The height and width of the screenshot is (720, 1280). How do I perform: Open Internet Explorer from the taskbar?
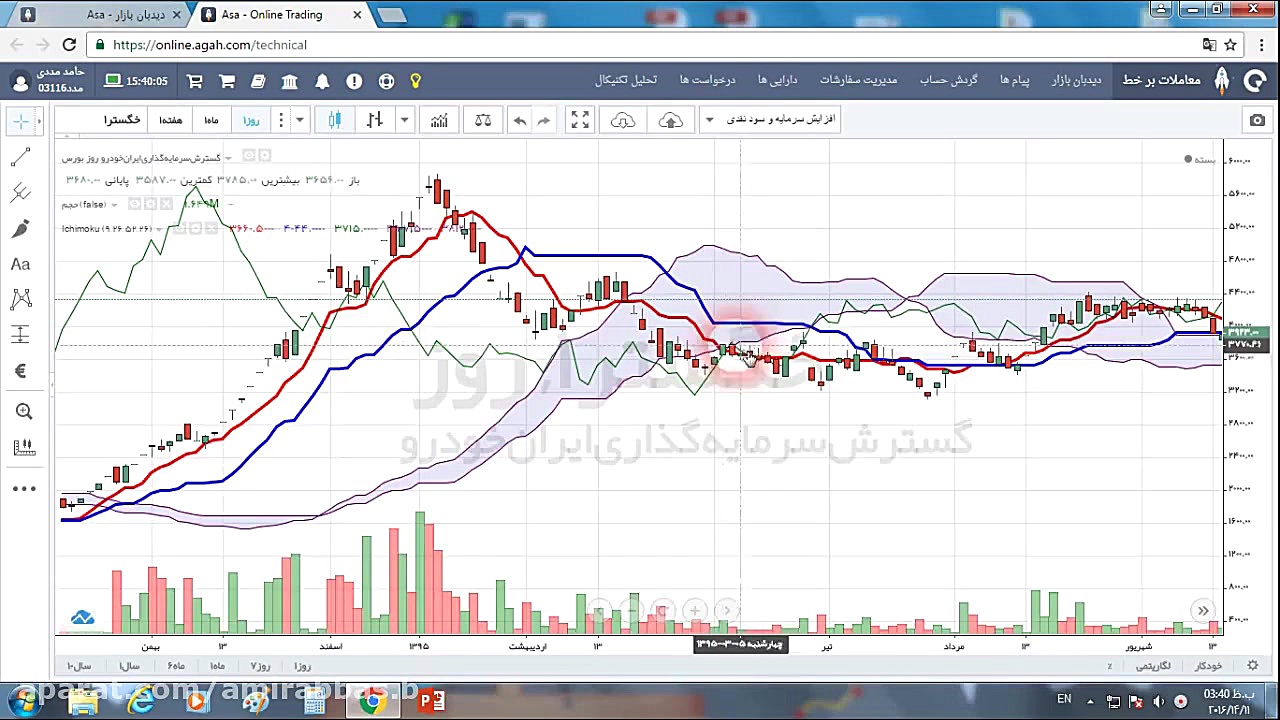[x=141, y=700]
